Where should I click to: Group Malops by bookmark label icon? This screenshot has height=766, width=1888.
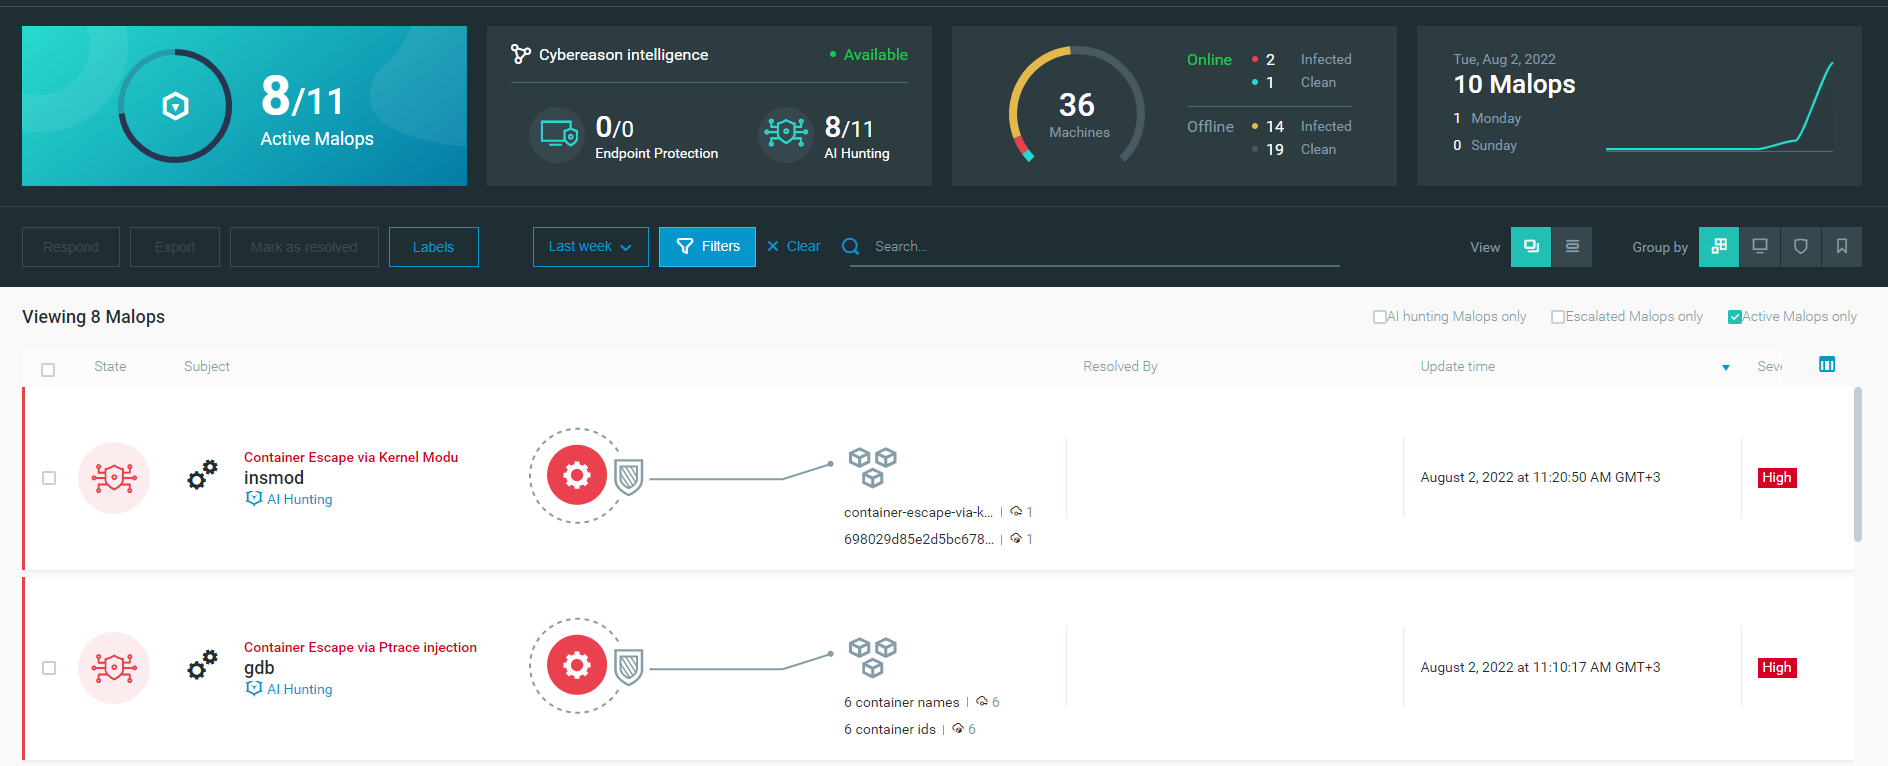1842,247
